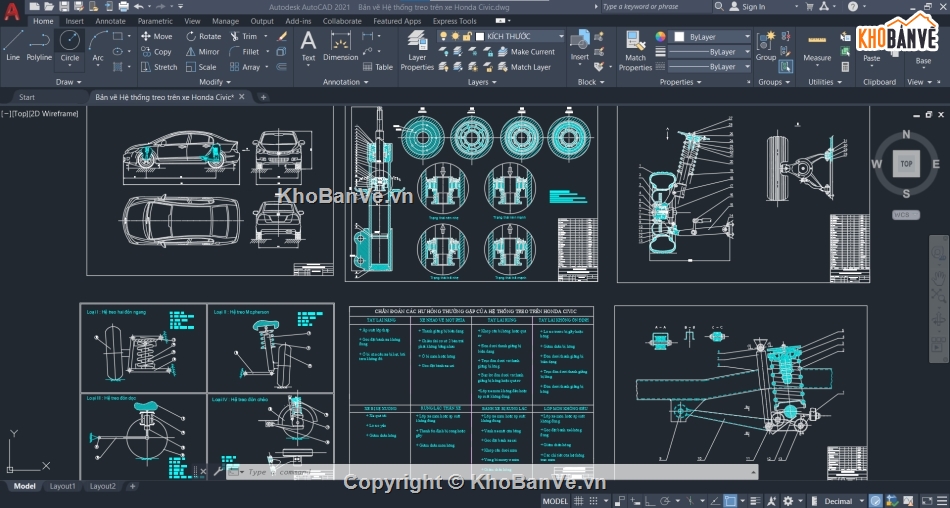Add a new layout tab with plus
This screenshot has width=950, height=508.
pos(132,486)
